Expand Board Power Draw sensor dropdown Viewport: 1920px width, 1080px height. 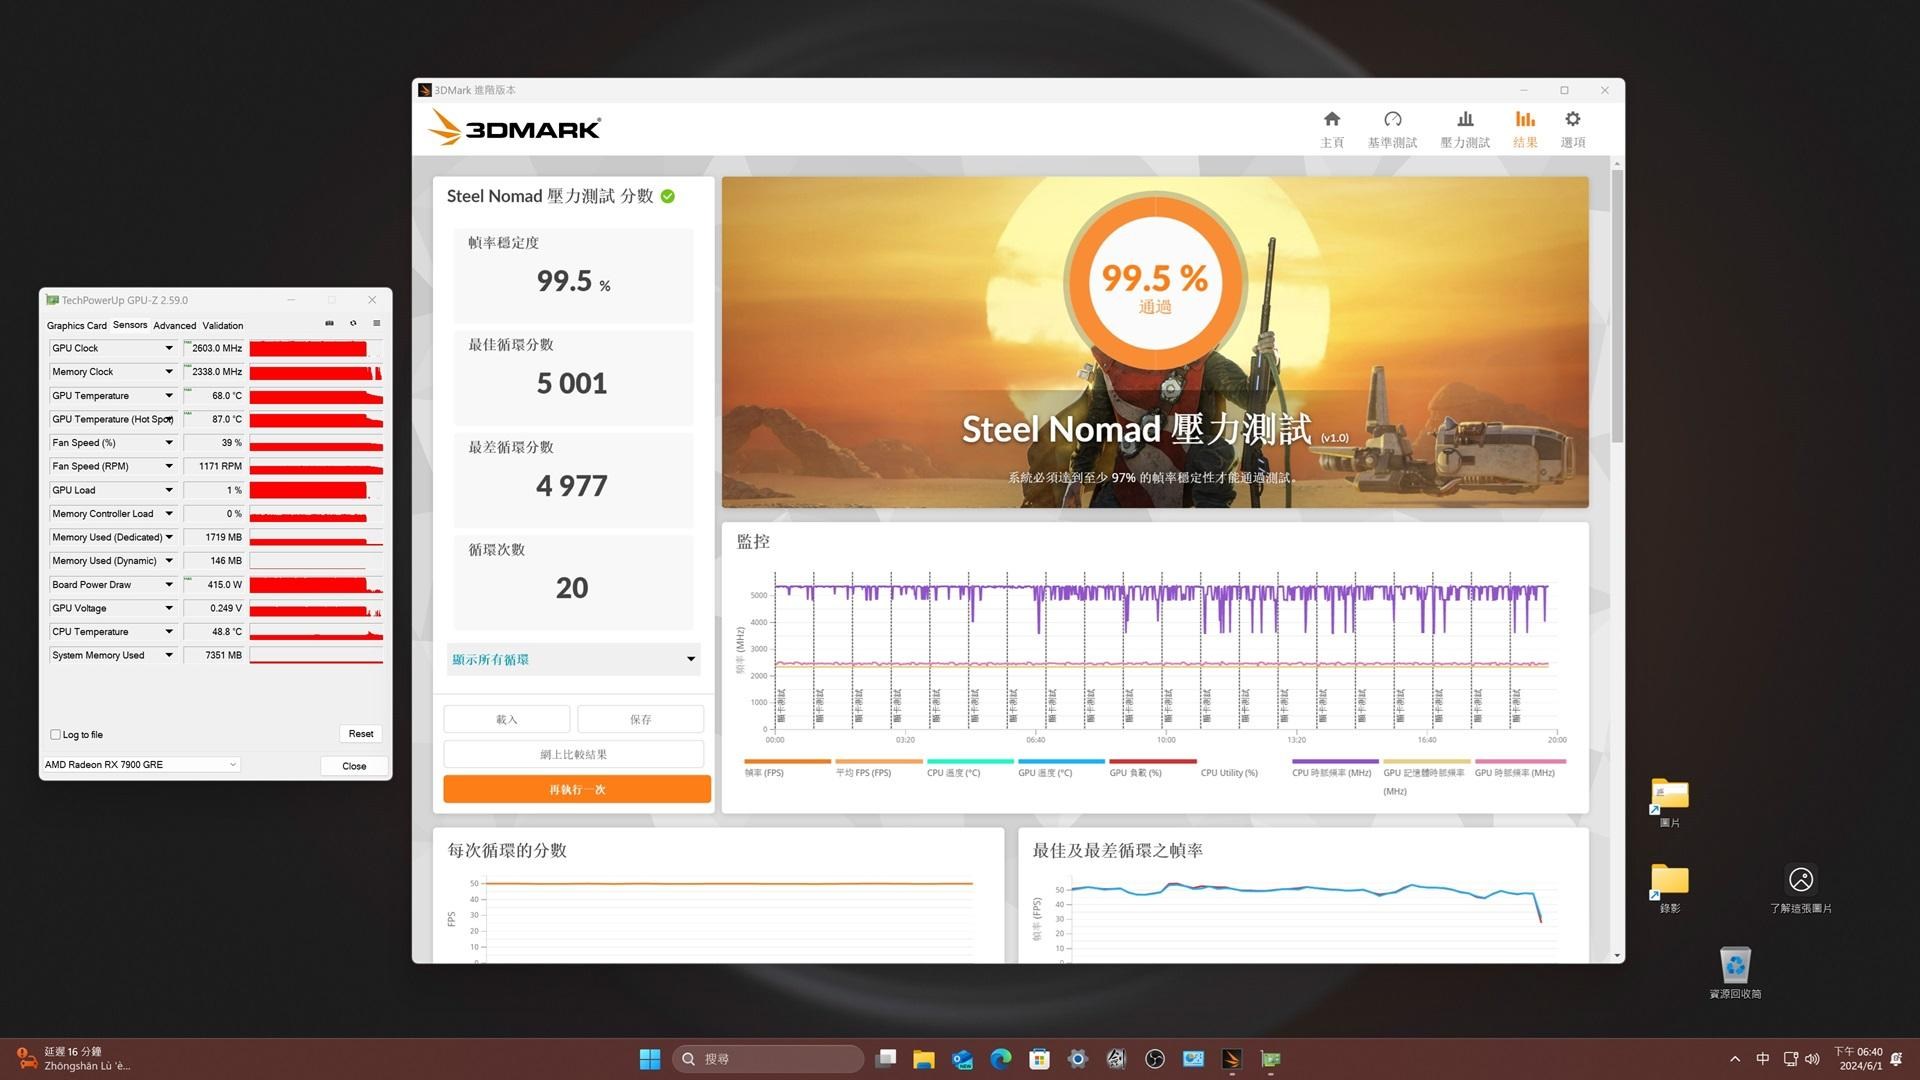tap(168, 584)
